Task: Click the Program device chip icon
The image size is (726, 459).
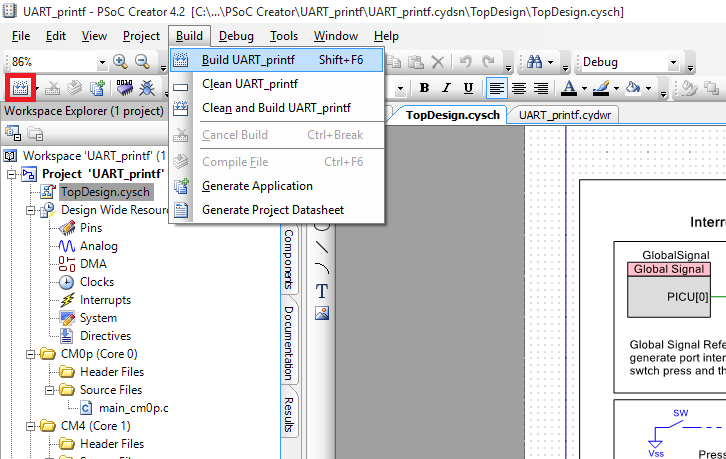Action: 124,88
